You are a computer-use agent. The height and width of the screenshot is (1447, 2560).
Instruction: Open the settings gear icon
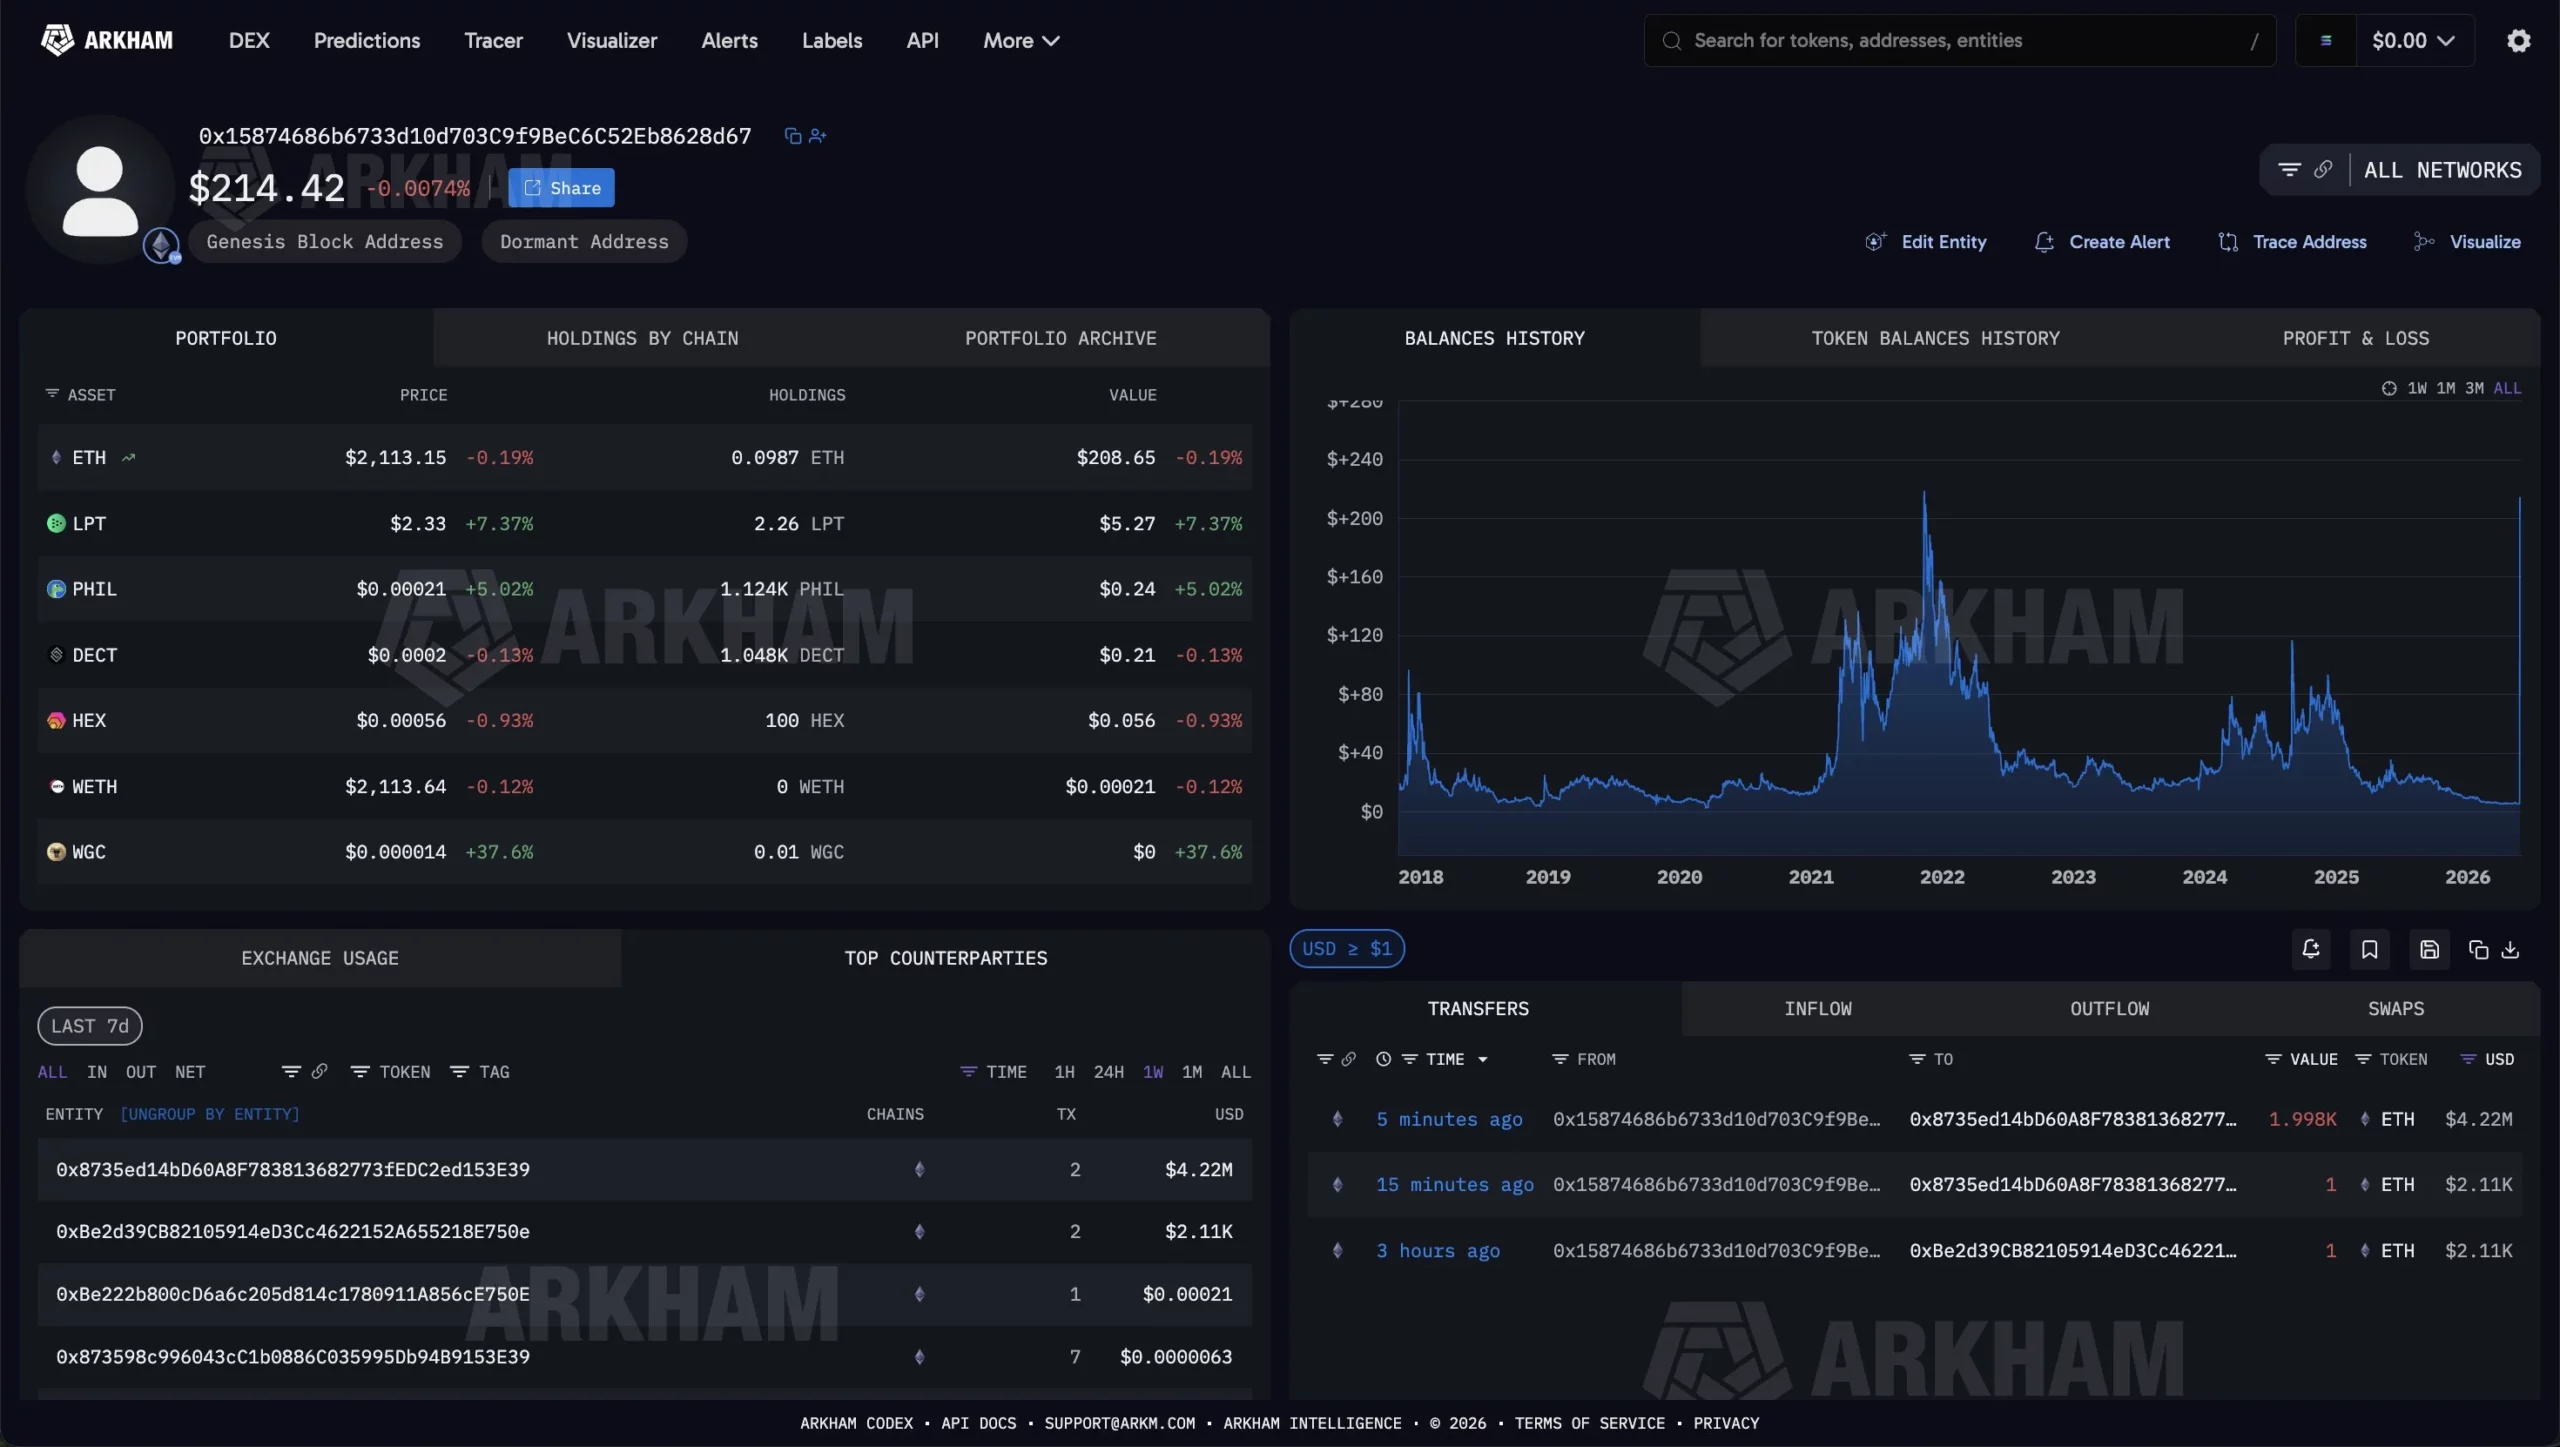[x=2518, y=41]
